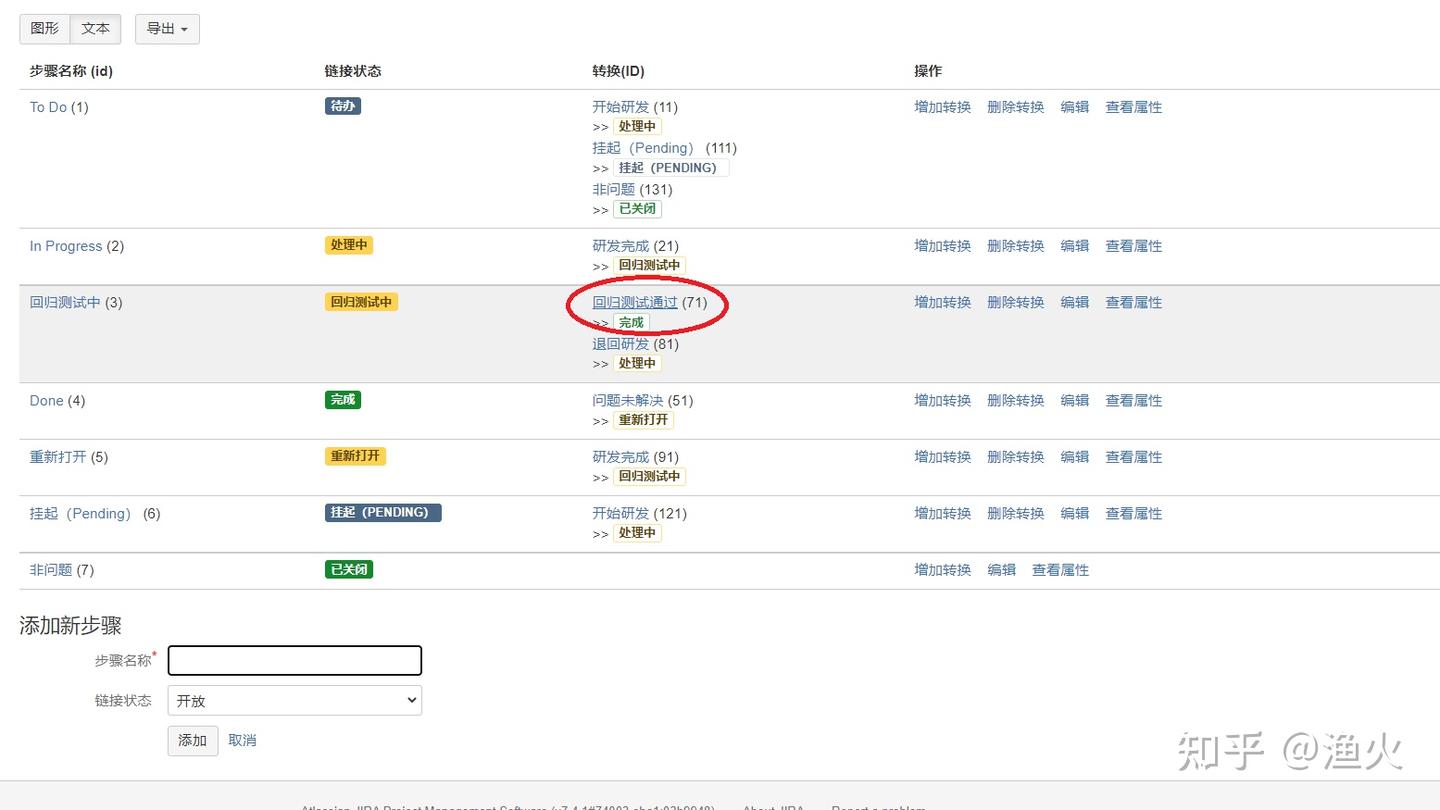The image size is (1440, 810).
Task: Open the To Do step link
Action: coord(48,107)
